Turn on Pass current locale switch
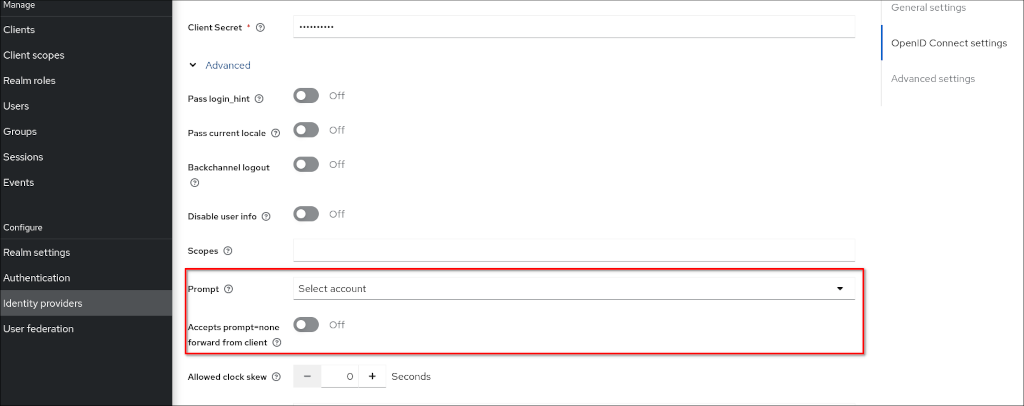This screenshot has width=1024, height=406. [306, 130]
